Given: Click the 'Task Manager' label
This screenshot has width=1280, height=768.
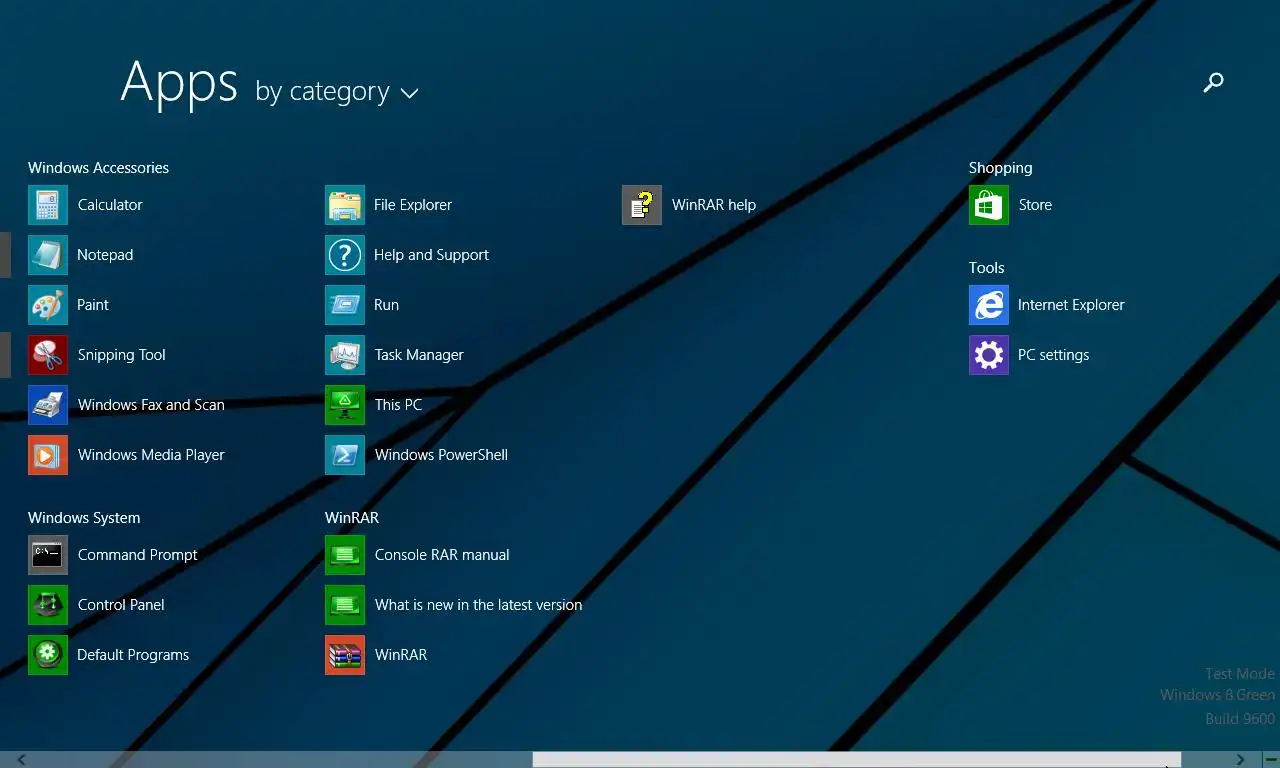Looking at the screenshot, I should 419,355.
